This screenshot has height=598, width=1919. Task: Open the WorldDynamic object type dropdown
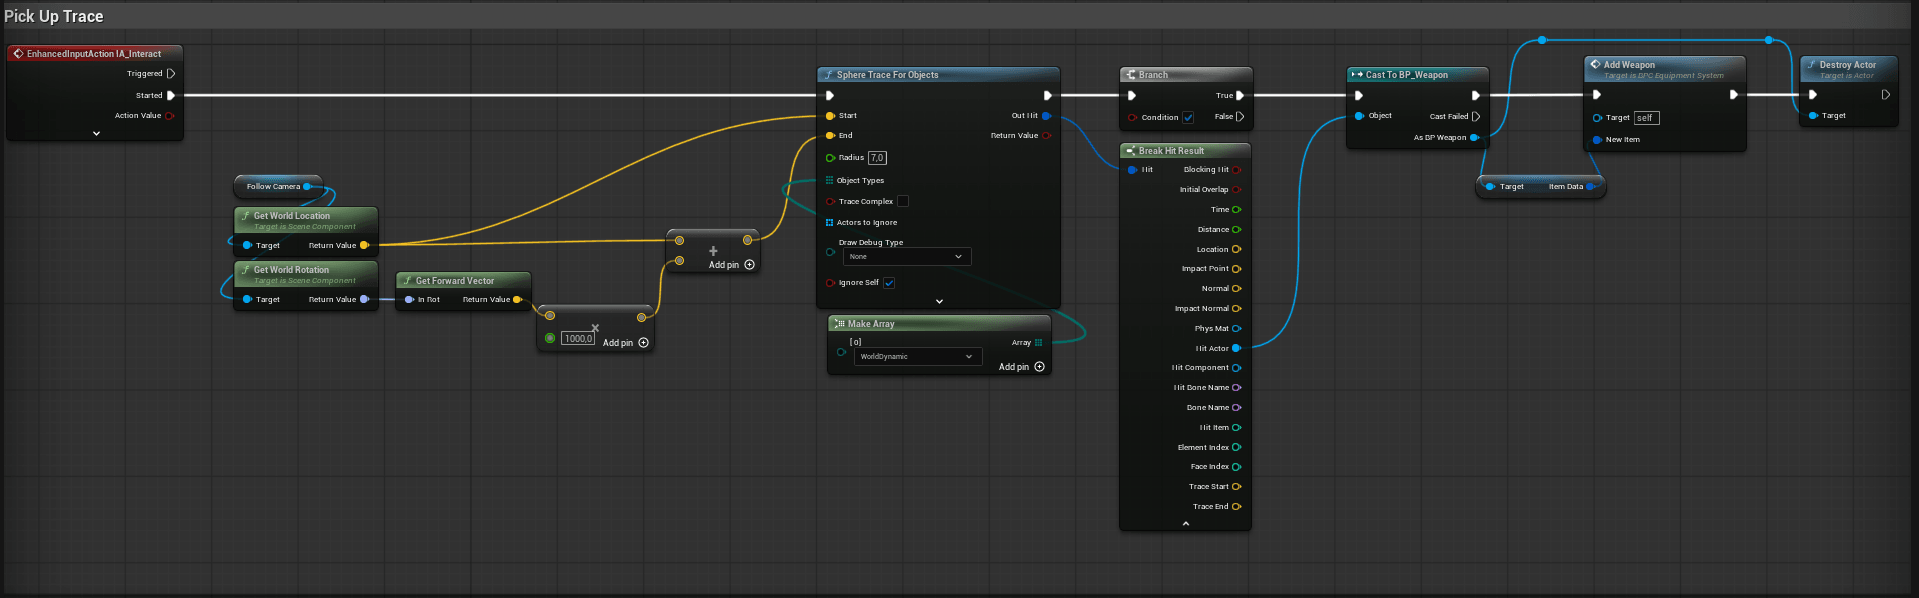pyautogui.click(x=917, y=357)
